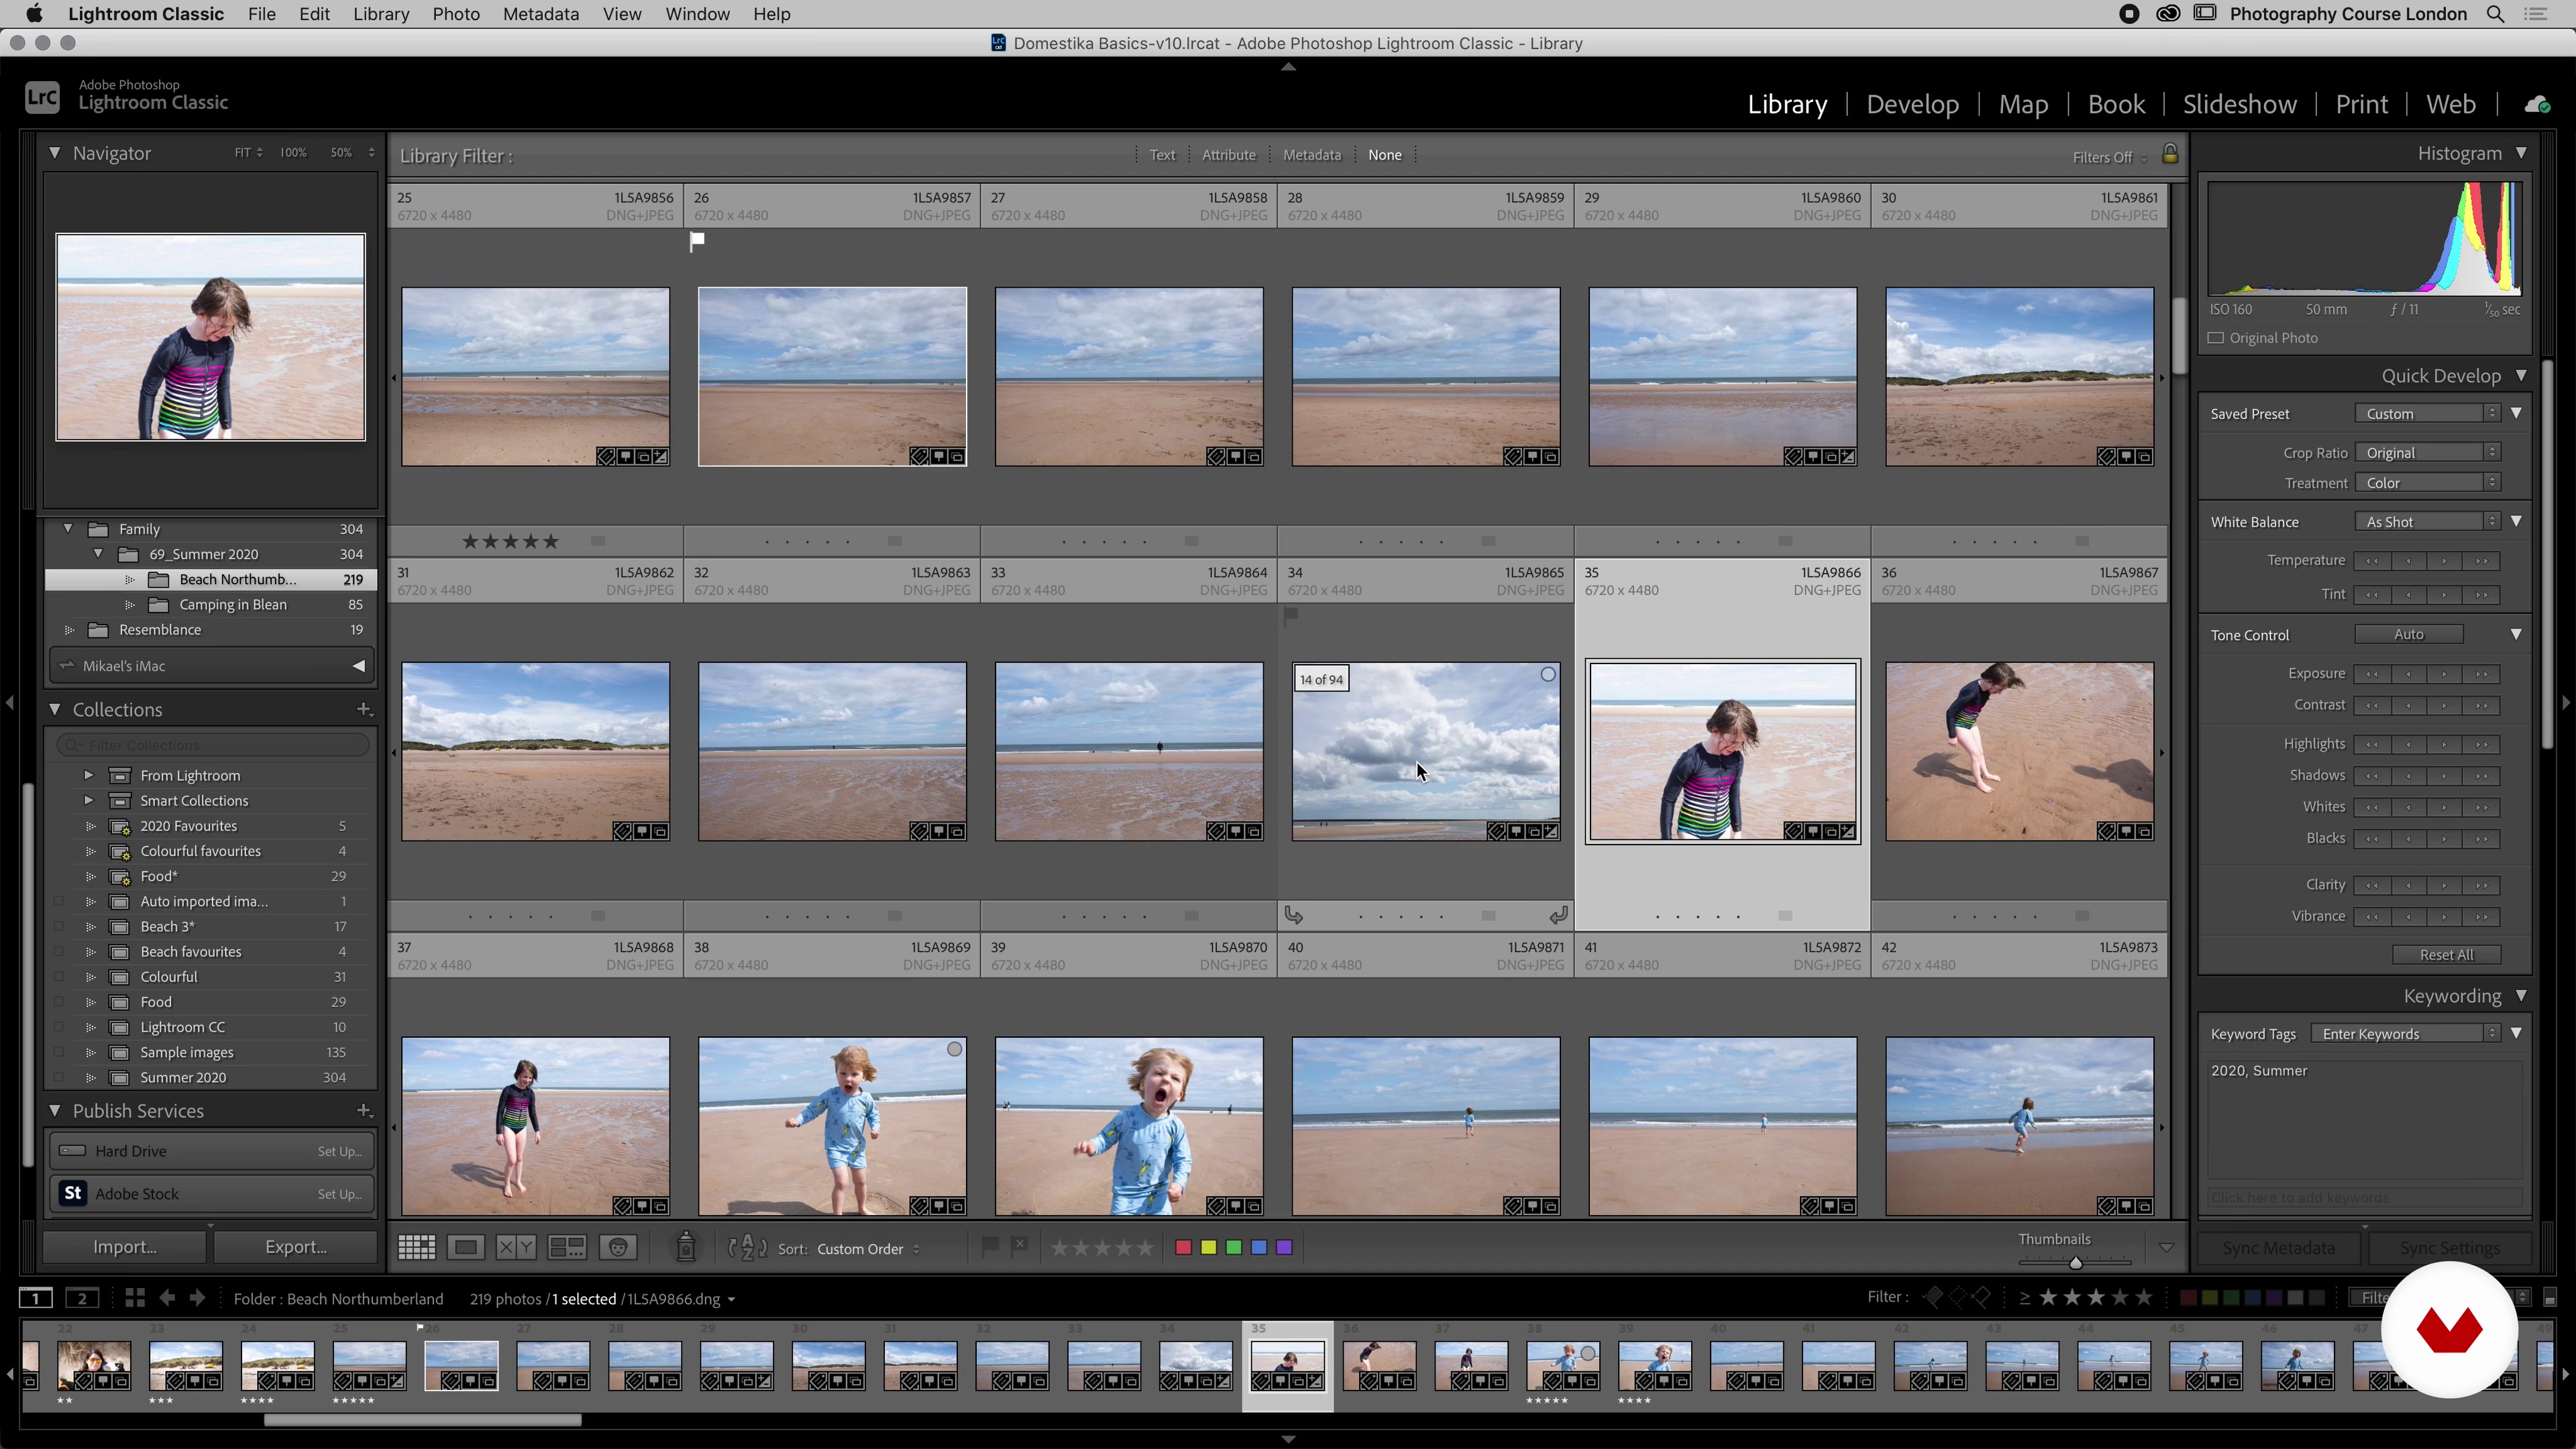Go forward to next source arrow
This screenshot has width=2576, height=1449.
pyautogui.click(x=198, y=1298)
